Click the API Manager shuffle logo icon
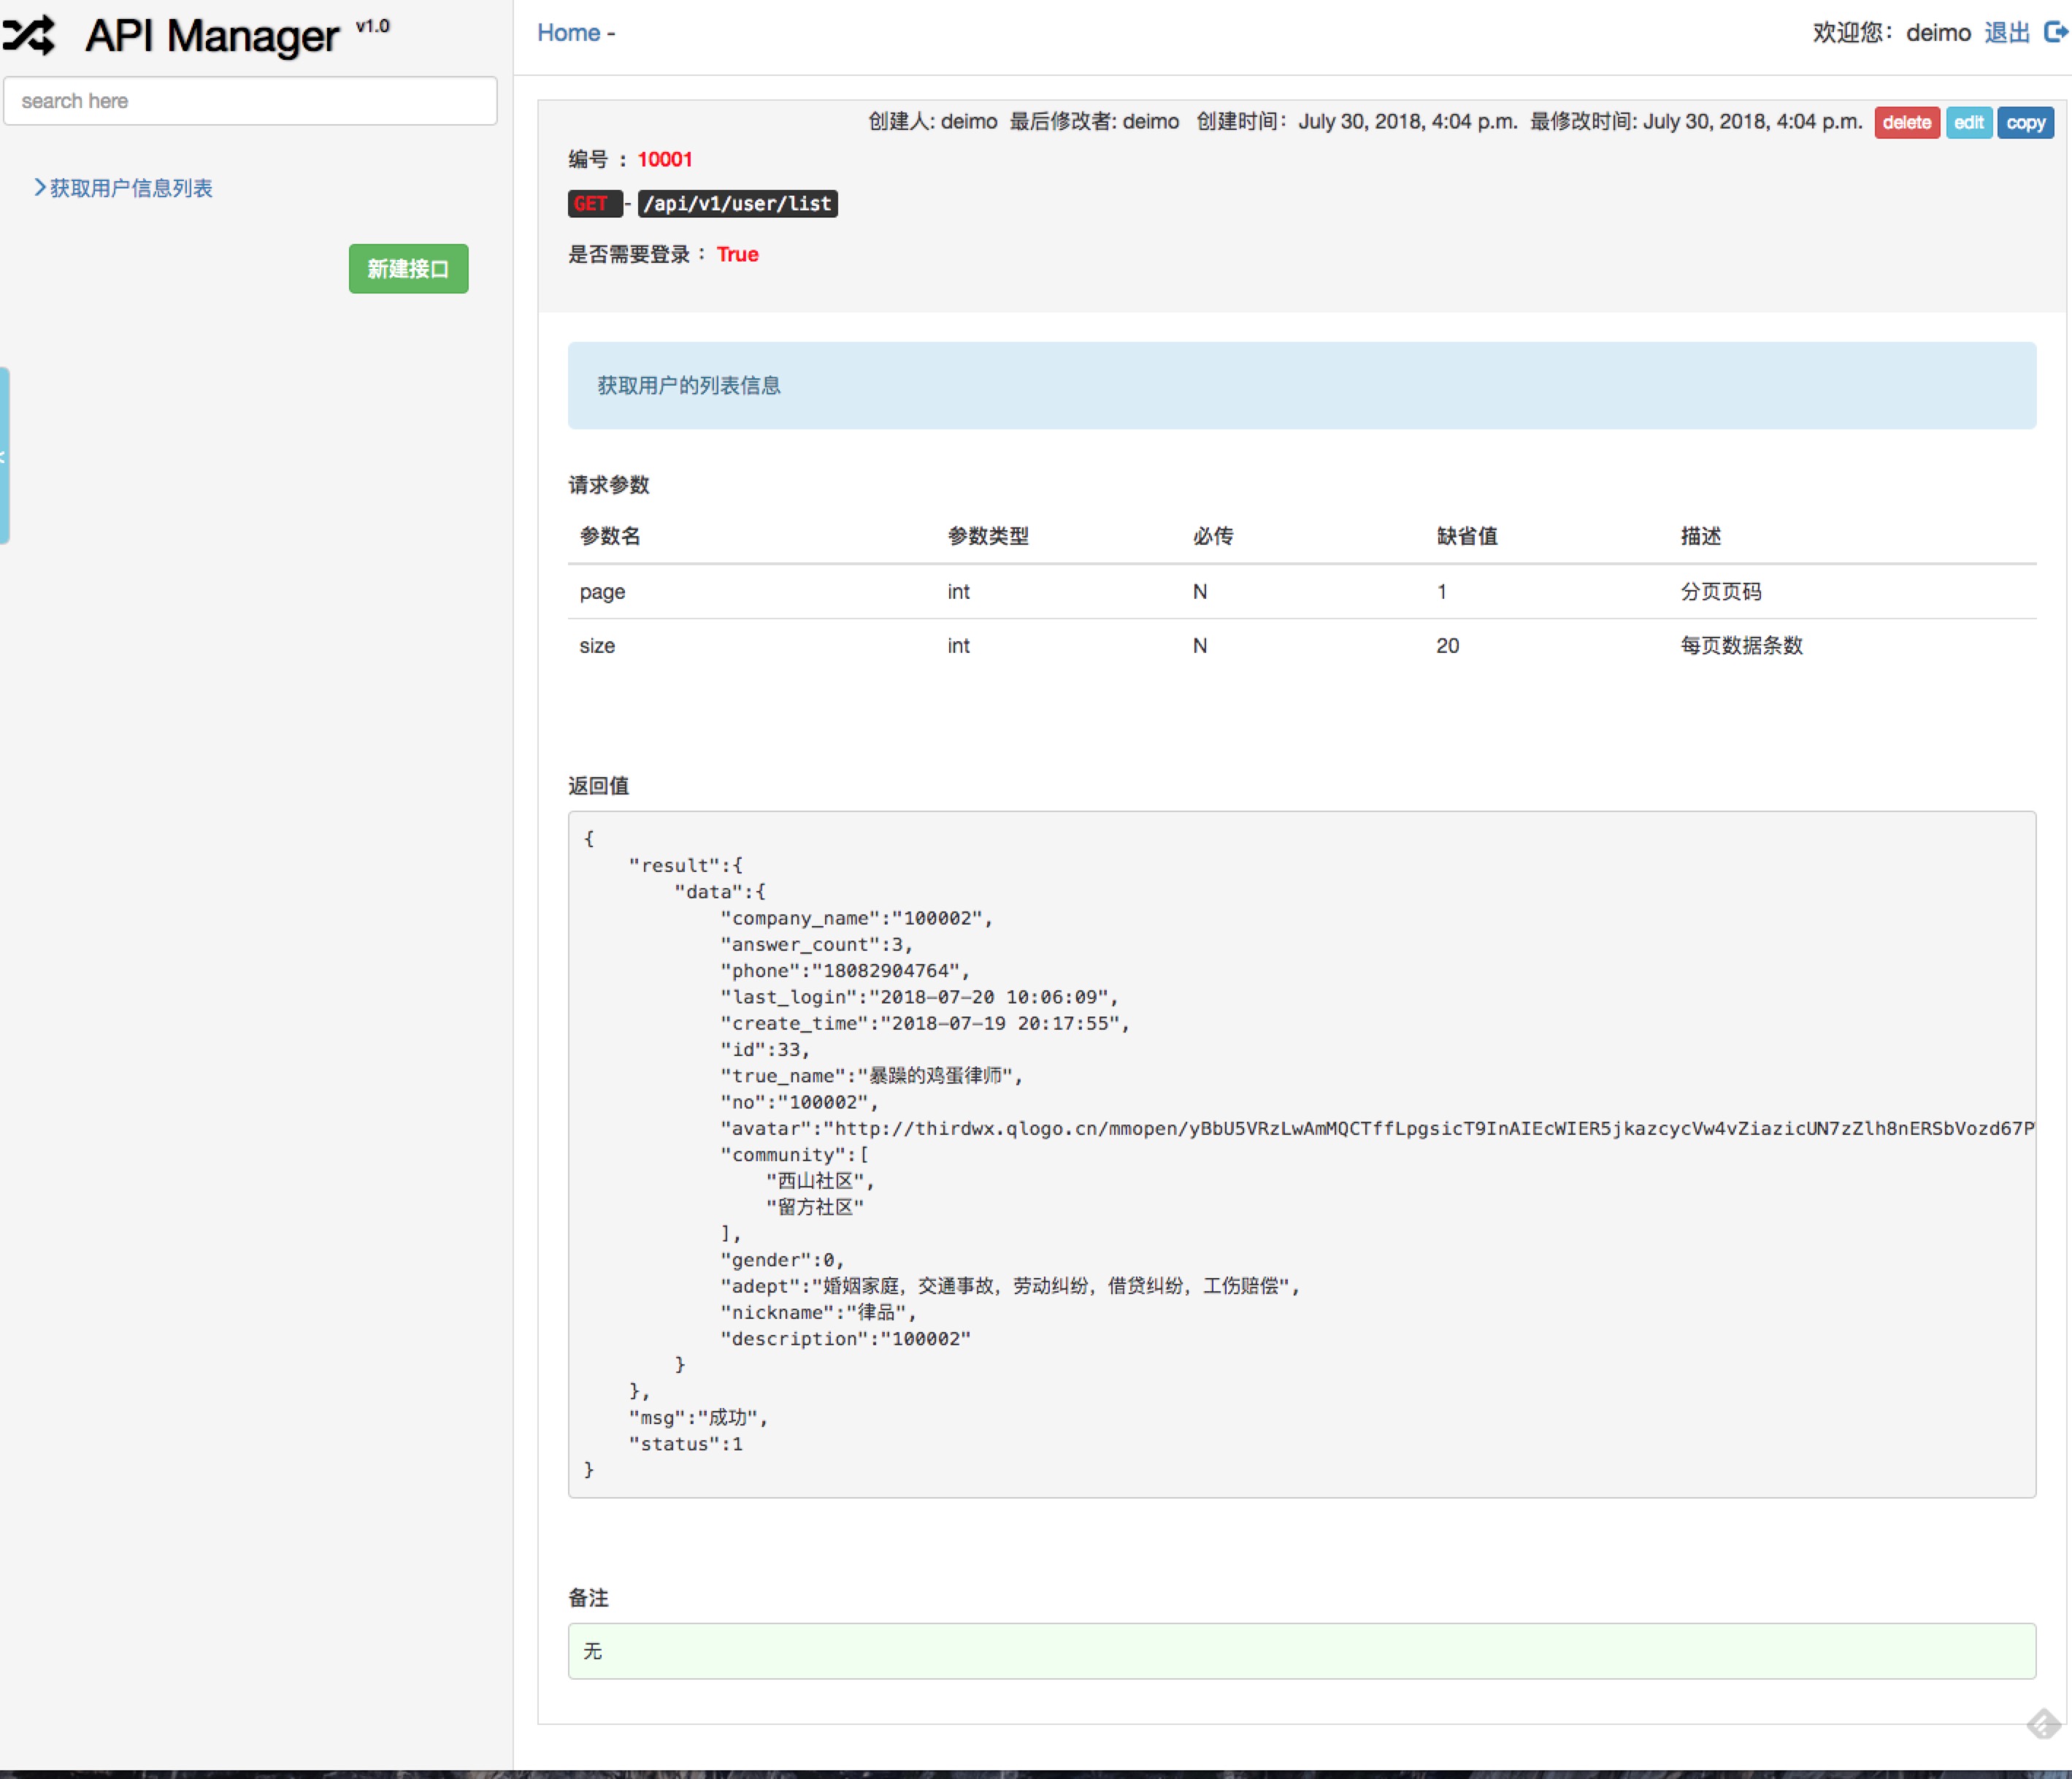 (28, 35)
